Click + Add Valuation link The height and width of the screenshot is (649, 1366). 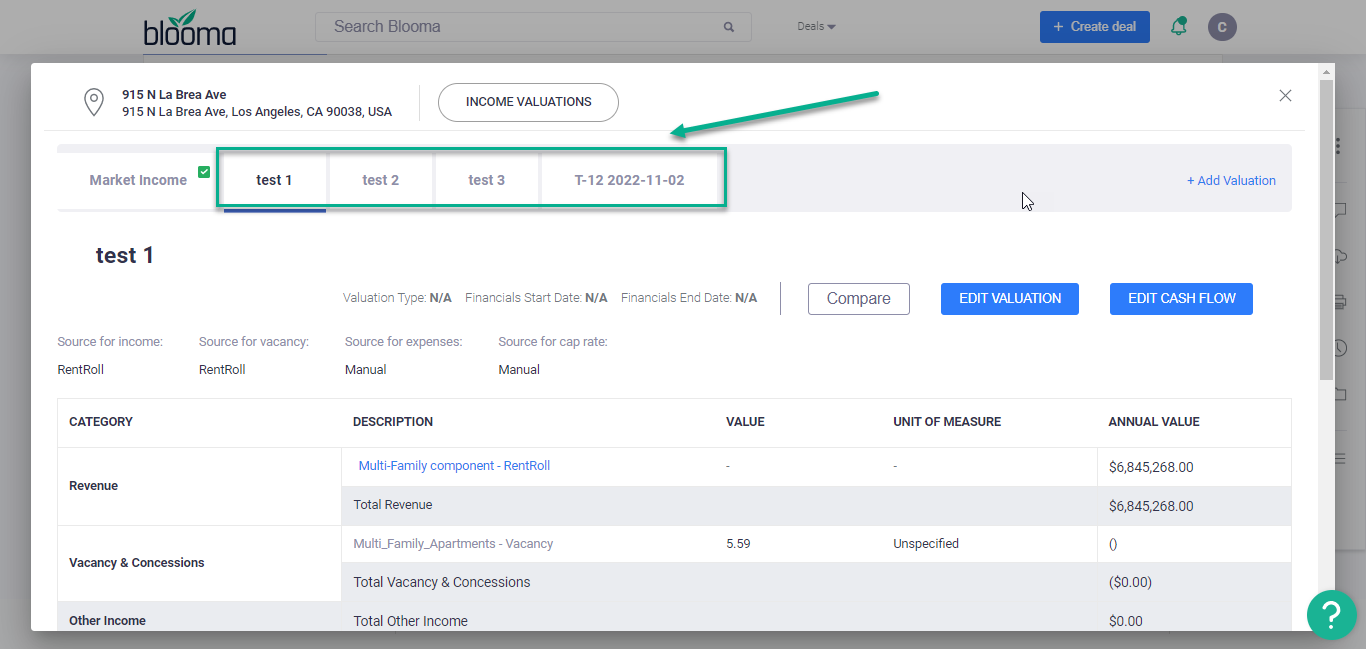click(x=1231, y=181)
